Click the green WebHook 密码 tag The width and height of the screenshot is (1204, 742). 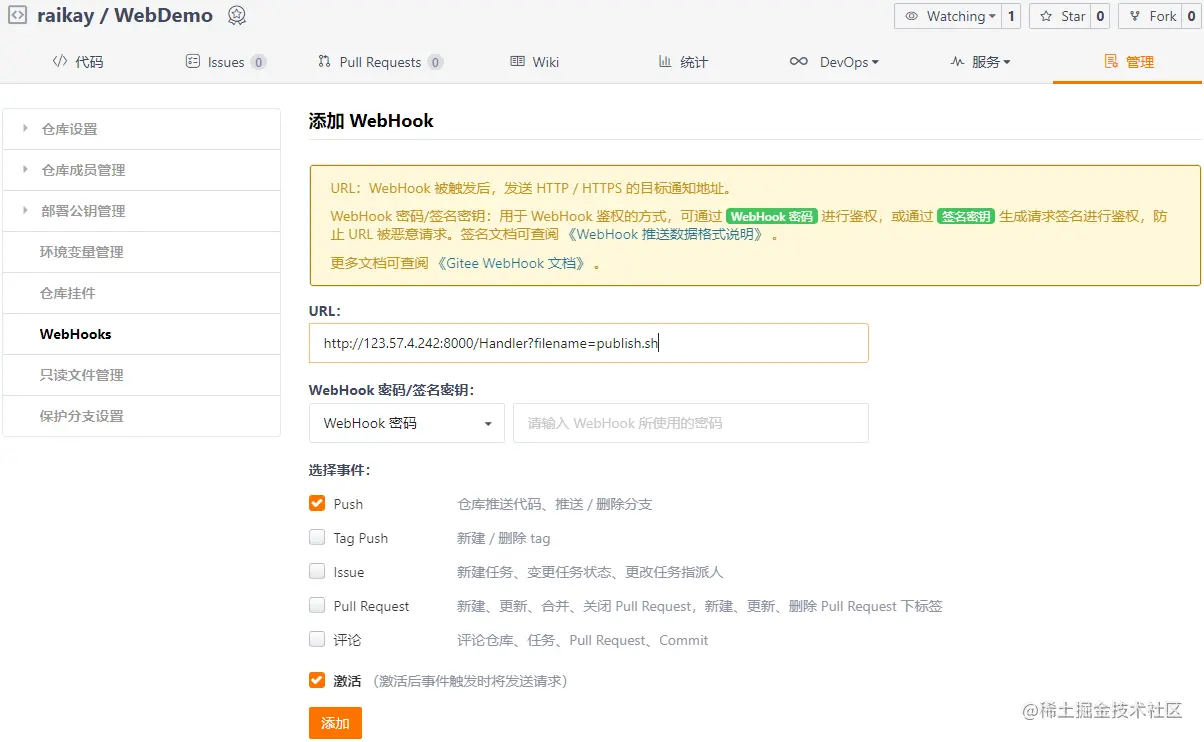pyautogui.click(x=772, y=216)
